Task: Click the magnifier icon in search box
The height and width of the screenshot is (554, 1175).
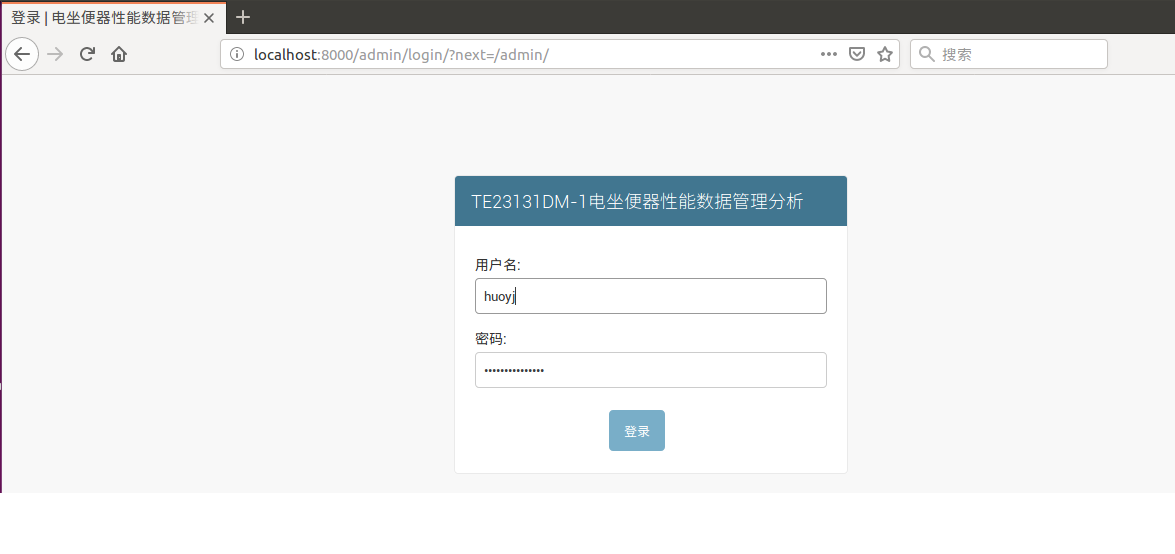Action: coord(927,54)
